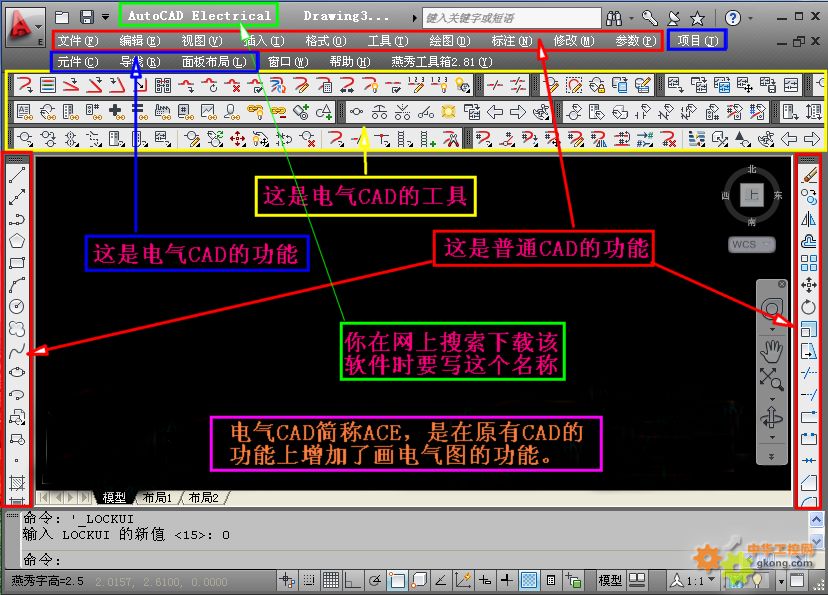Click the Orbit tool in navigation bar

coord(771,418)
